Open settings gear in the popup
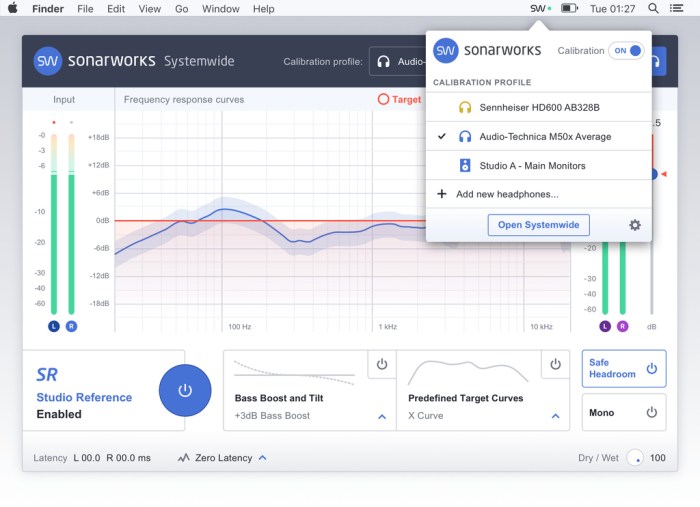The image size is (700, 507). [x=634, y=225]
